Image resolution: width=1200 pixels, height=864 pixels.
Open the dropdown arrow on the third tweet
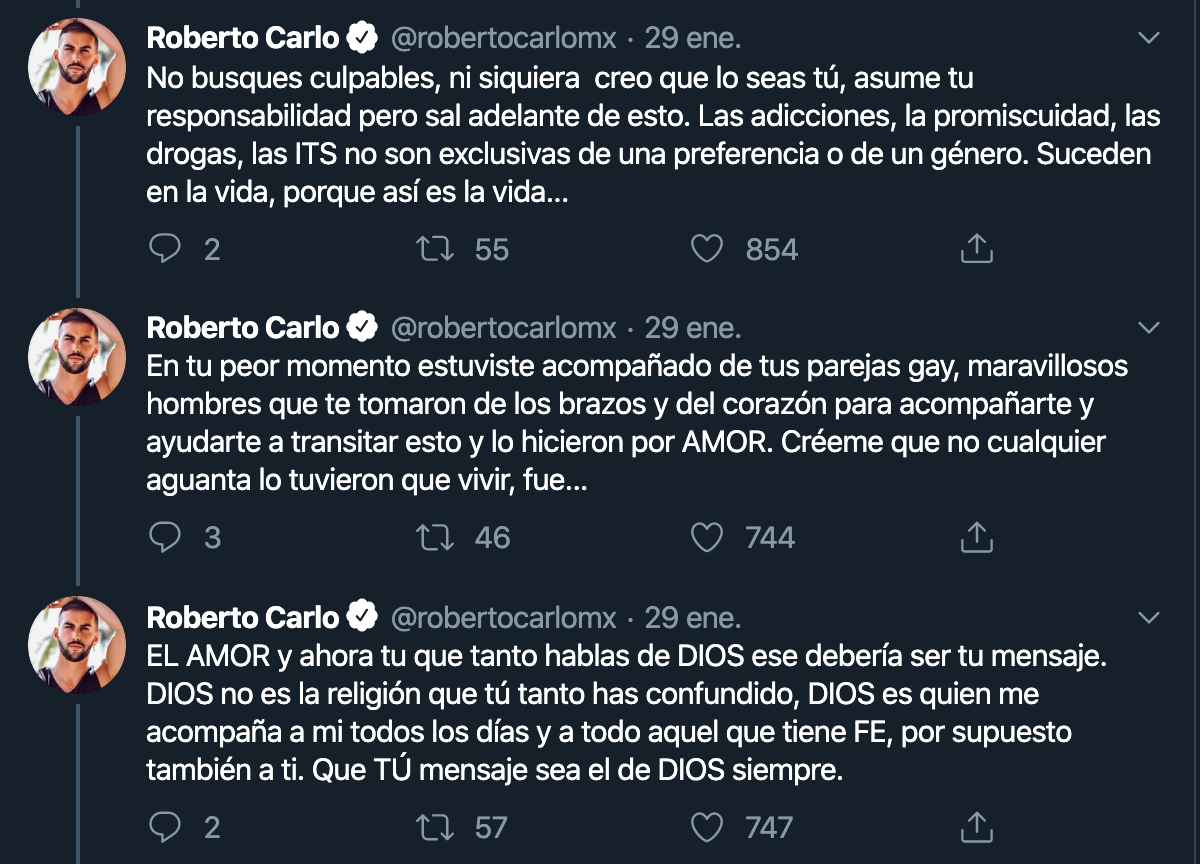point(1148,618)
